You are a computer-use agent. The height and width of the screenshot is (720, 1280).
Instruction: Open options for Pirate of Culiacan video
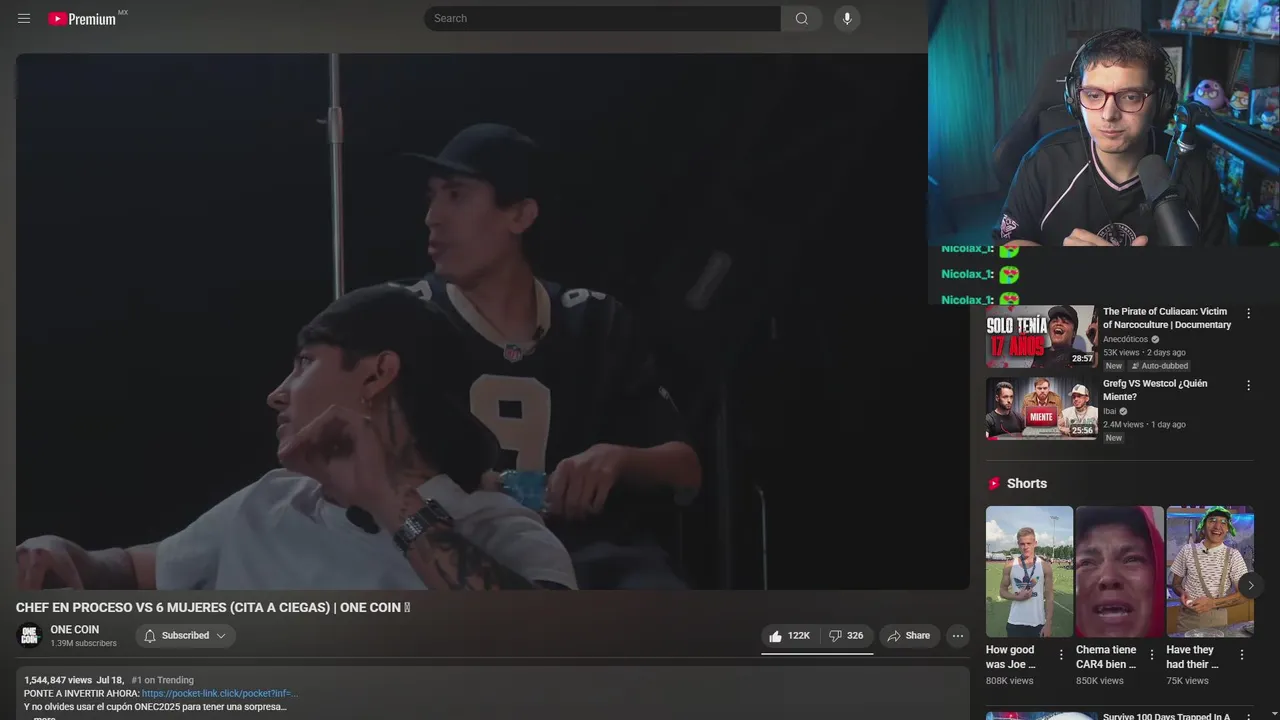coord(1248,313)
